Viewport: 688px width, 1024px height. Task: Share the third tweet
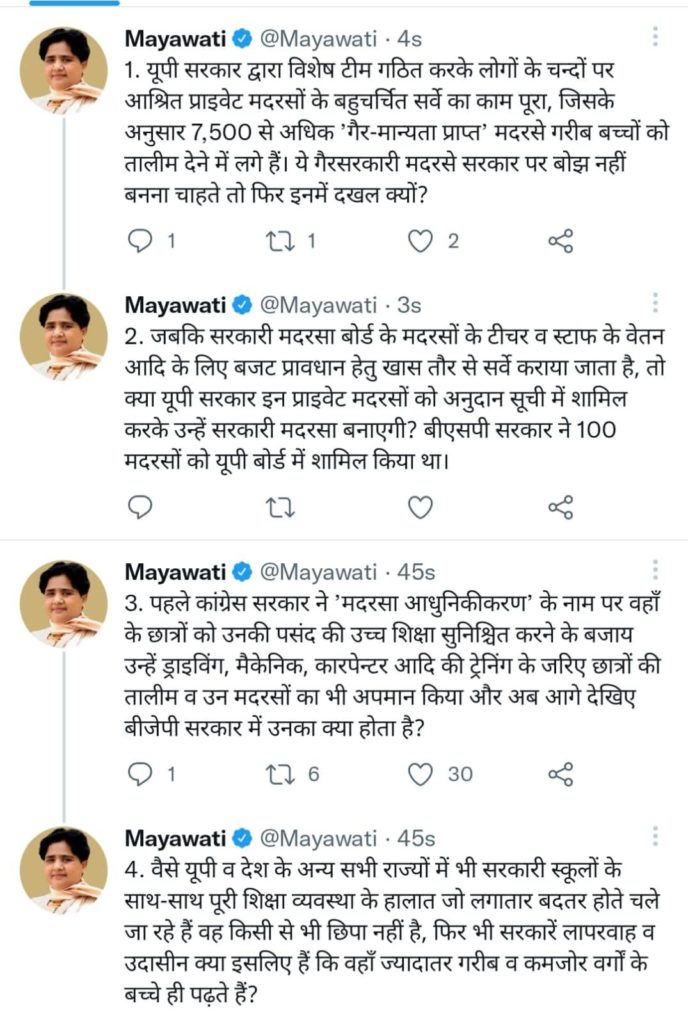point(561,774)
